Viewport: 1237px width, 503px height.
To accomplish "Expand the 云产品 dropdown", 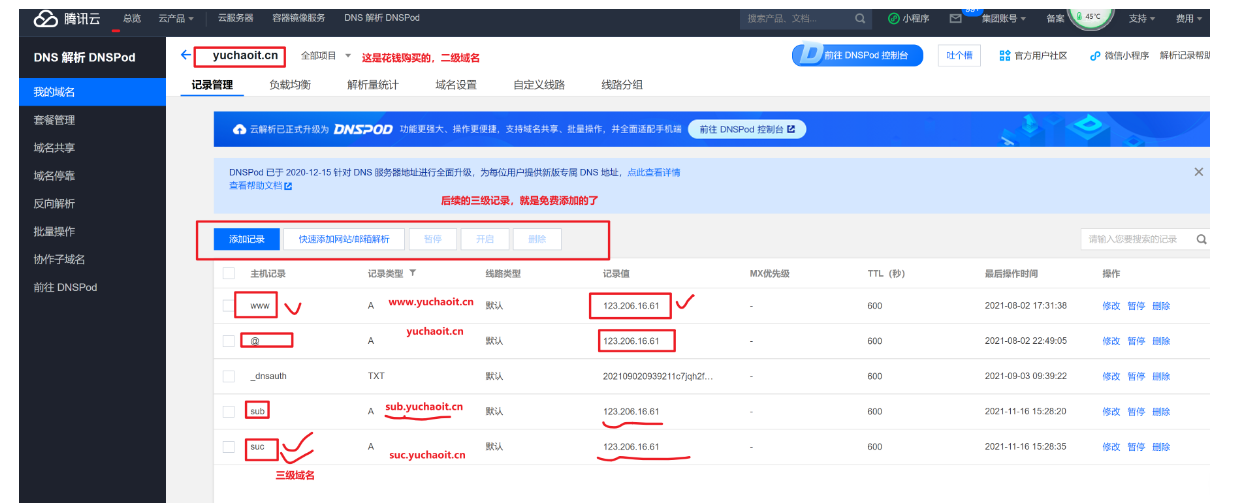I will 176,19.
